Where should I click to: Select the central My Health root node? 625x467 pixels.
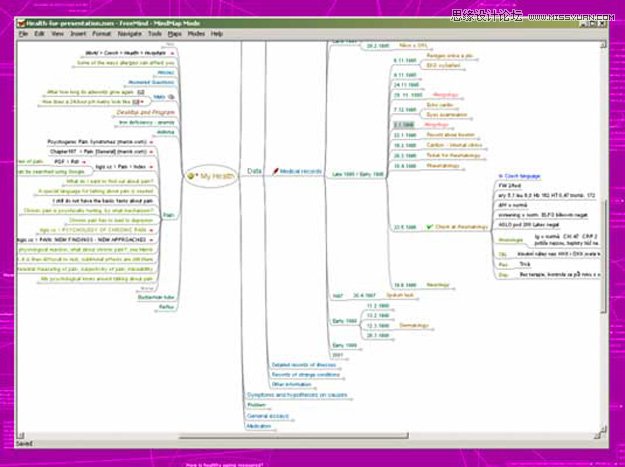pos(211,176)
